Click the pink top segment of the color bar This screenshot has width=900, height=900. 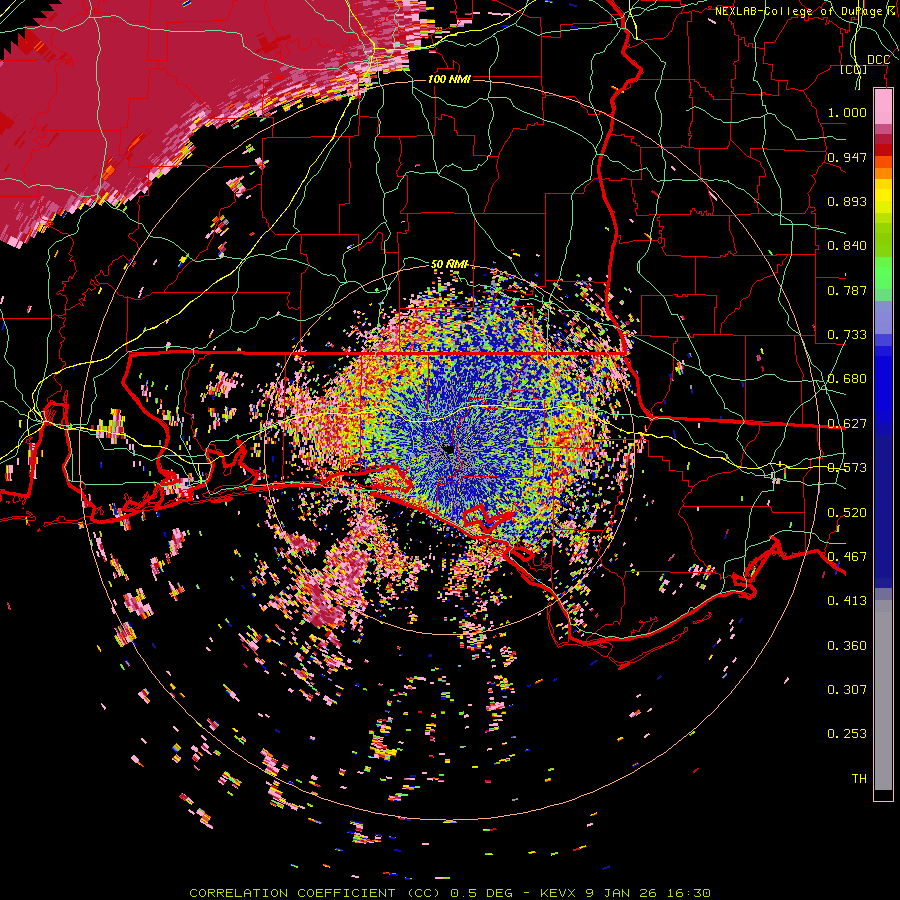tap(883, 106)
